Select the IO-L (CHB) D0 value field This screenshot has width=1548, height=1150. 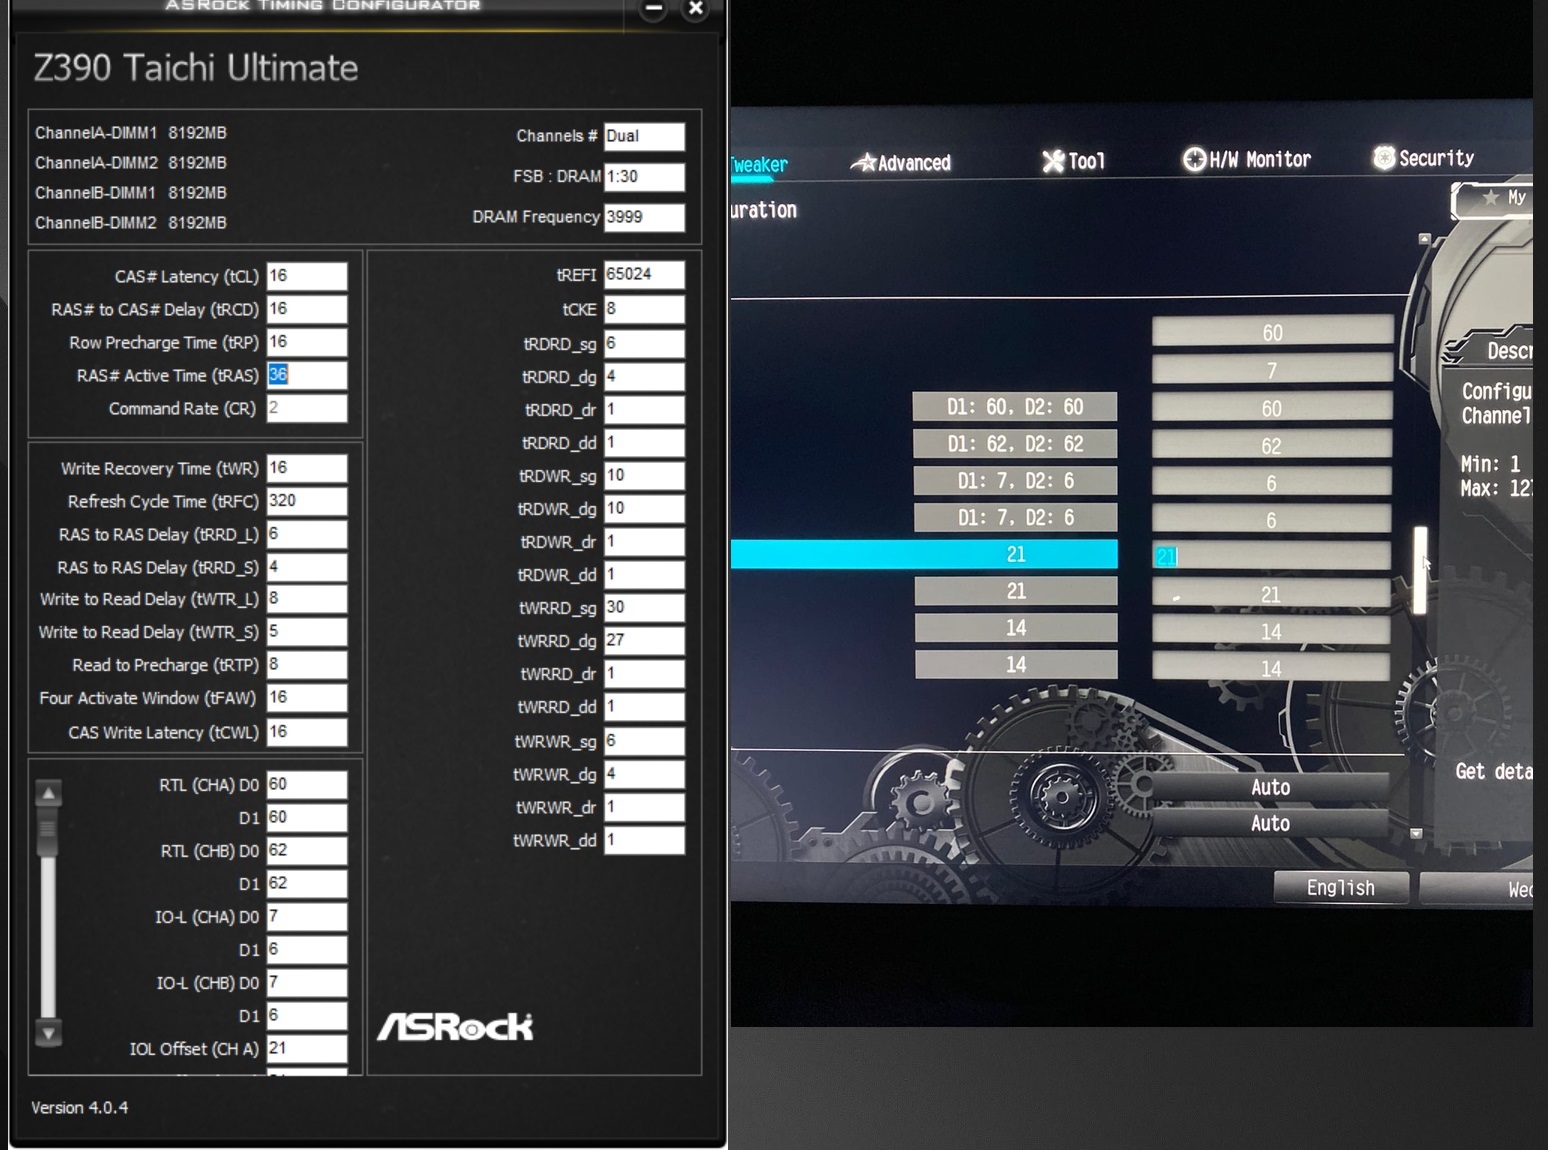tap(307, 983)
